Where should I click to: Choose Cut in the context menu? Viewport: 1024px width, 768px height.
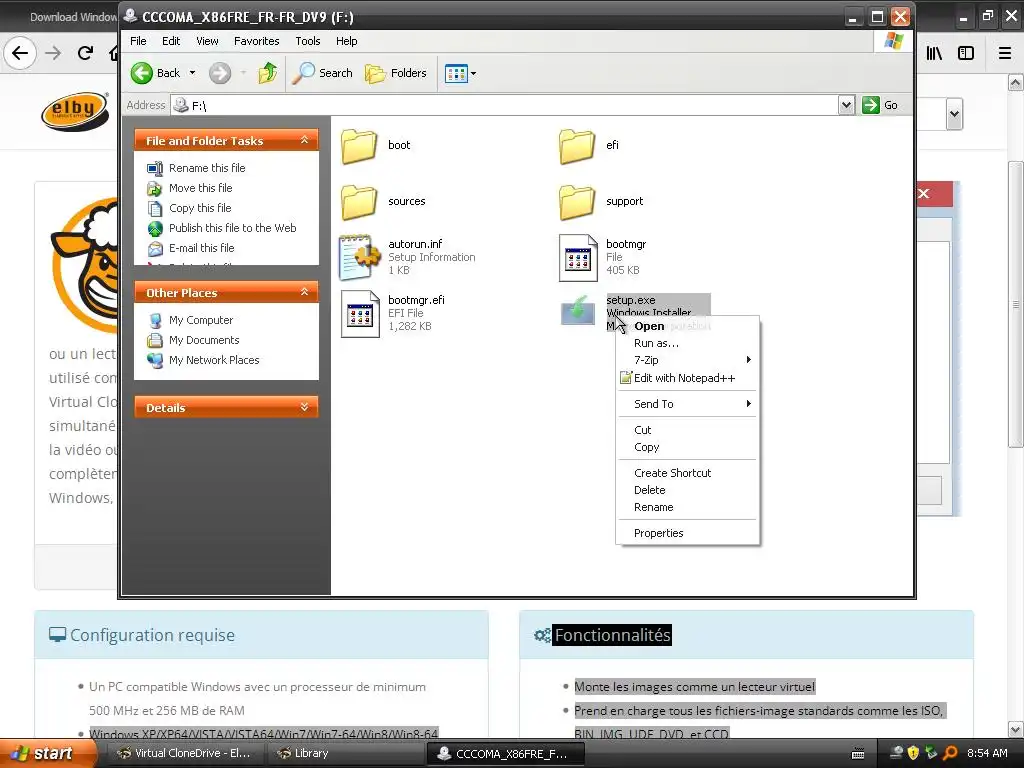688,430
